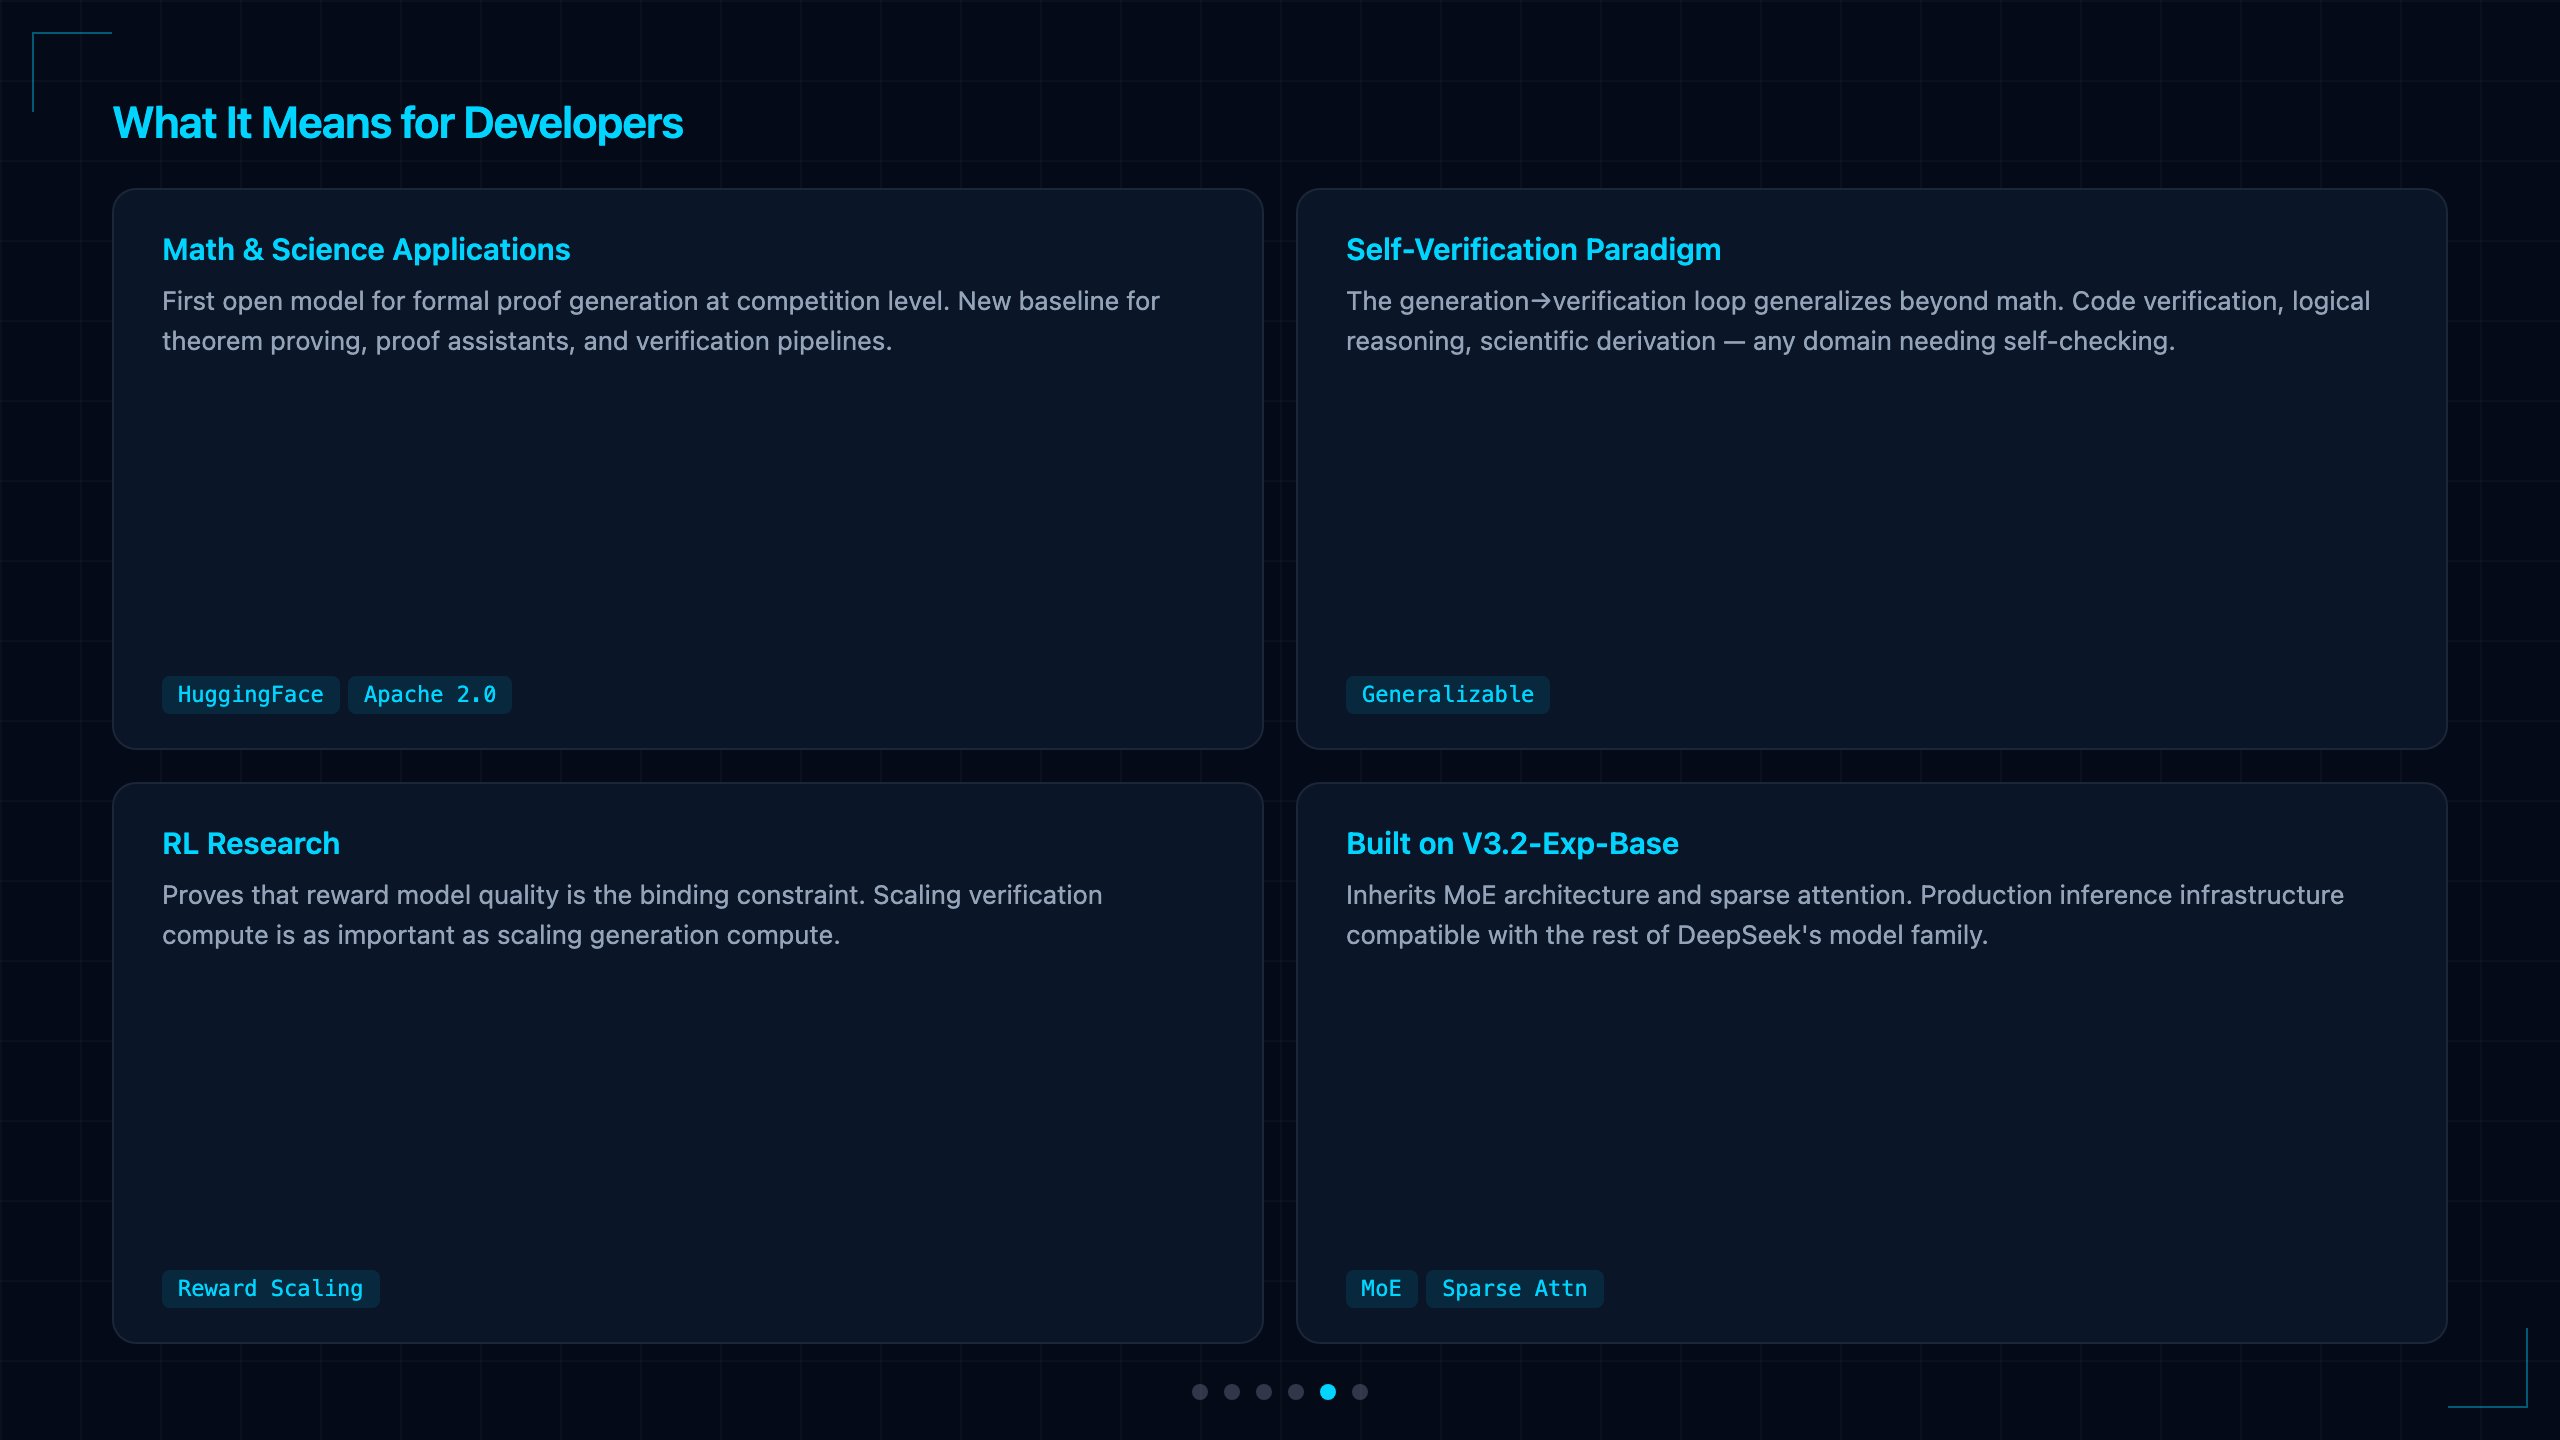Screen dimensions: 2560x1440
Task: Click the Reward Scaling tag
Action: [270, 1288]
